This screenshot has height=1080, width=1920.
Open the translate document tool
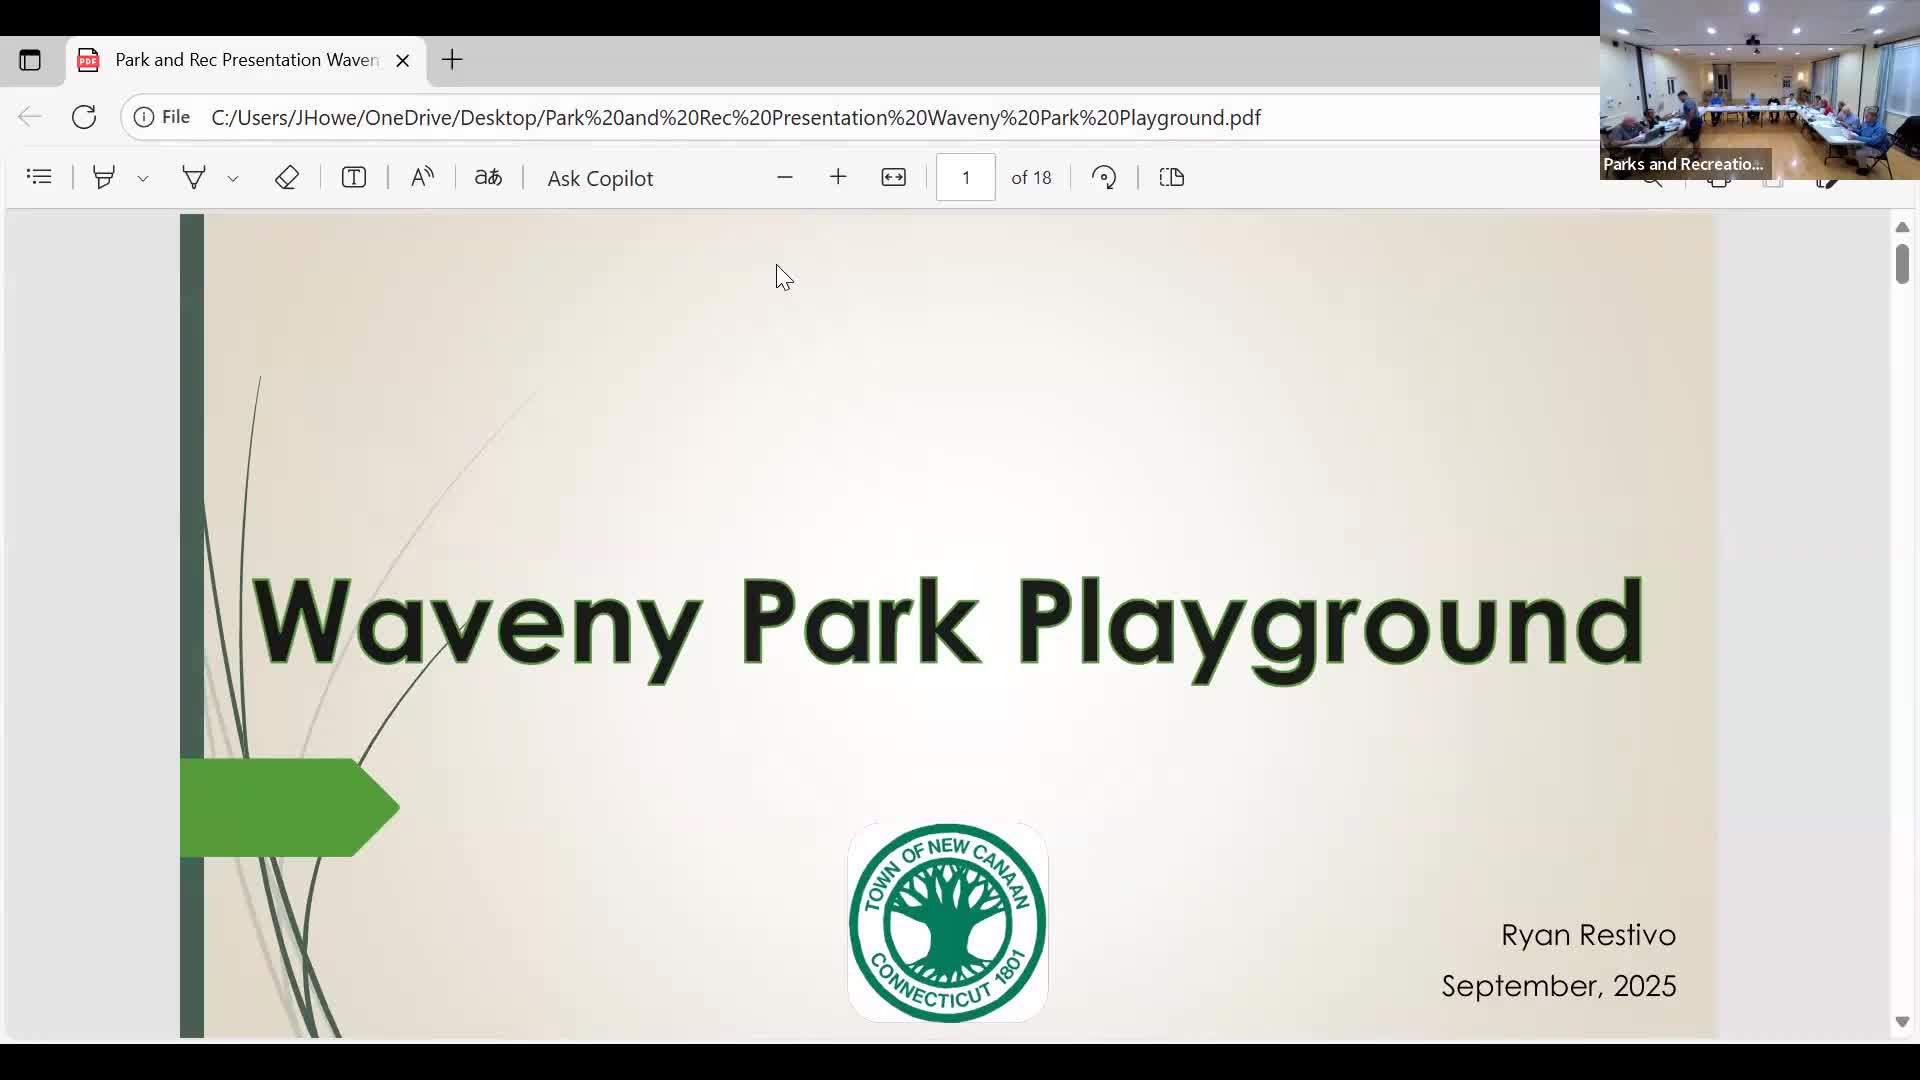point(488,177)
